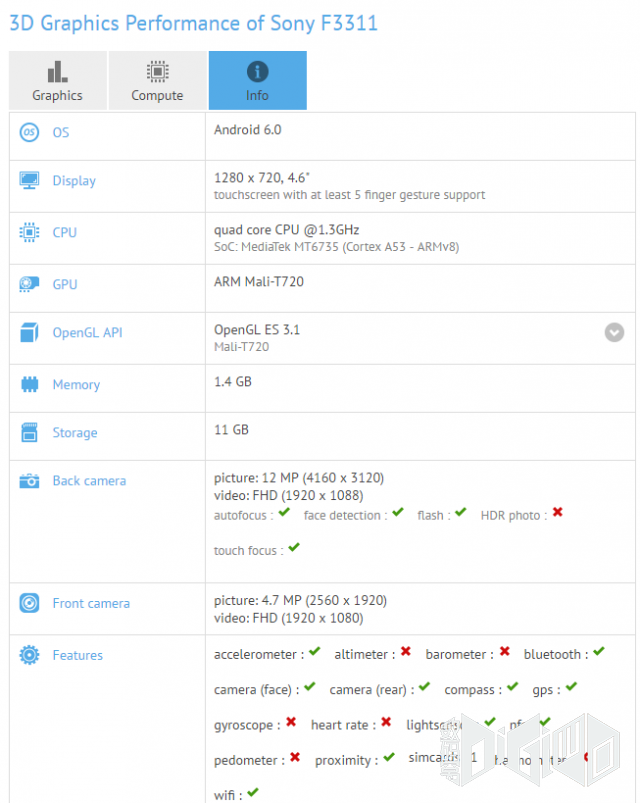Click the autofocus green check mark
Viewport: 640px width, 803px height.
(285, 512)
